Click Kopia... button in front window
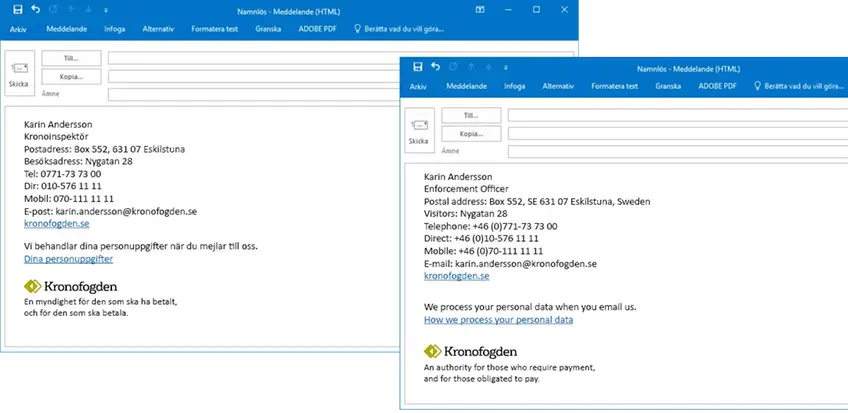 pyautogui.click(x=472, y=134)
